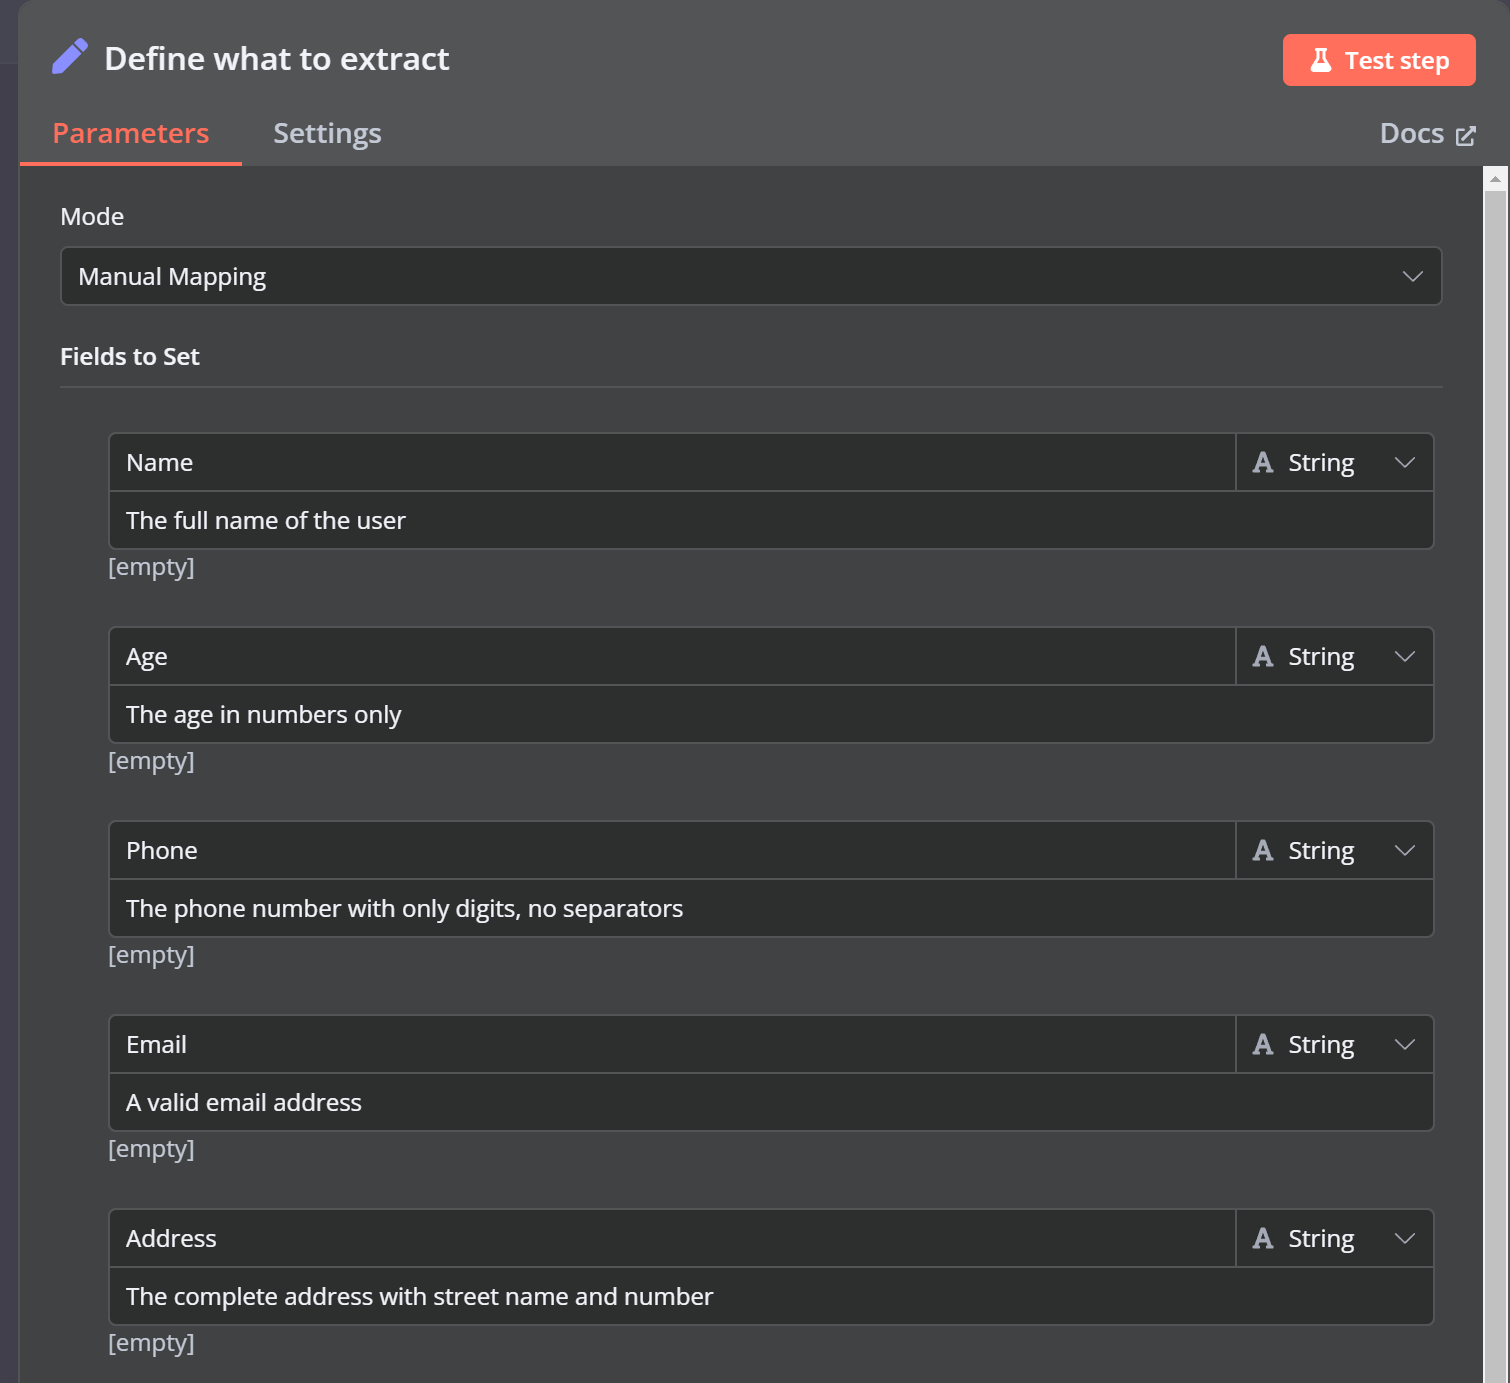Click the [empty] text under Email field

click(151, 1149)
